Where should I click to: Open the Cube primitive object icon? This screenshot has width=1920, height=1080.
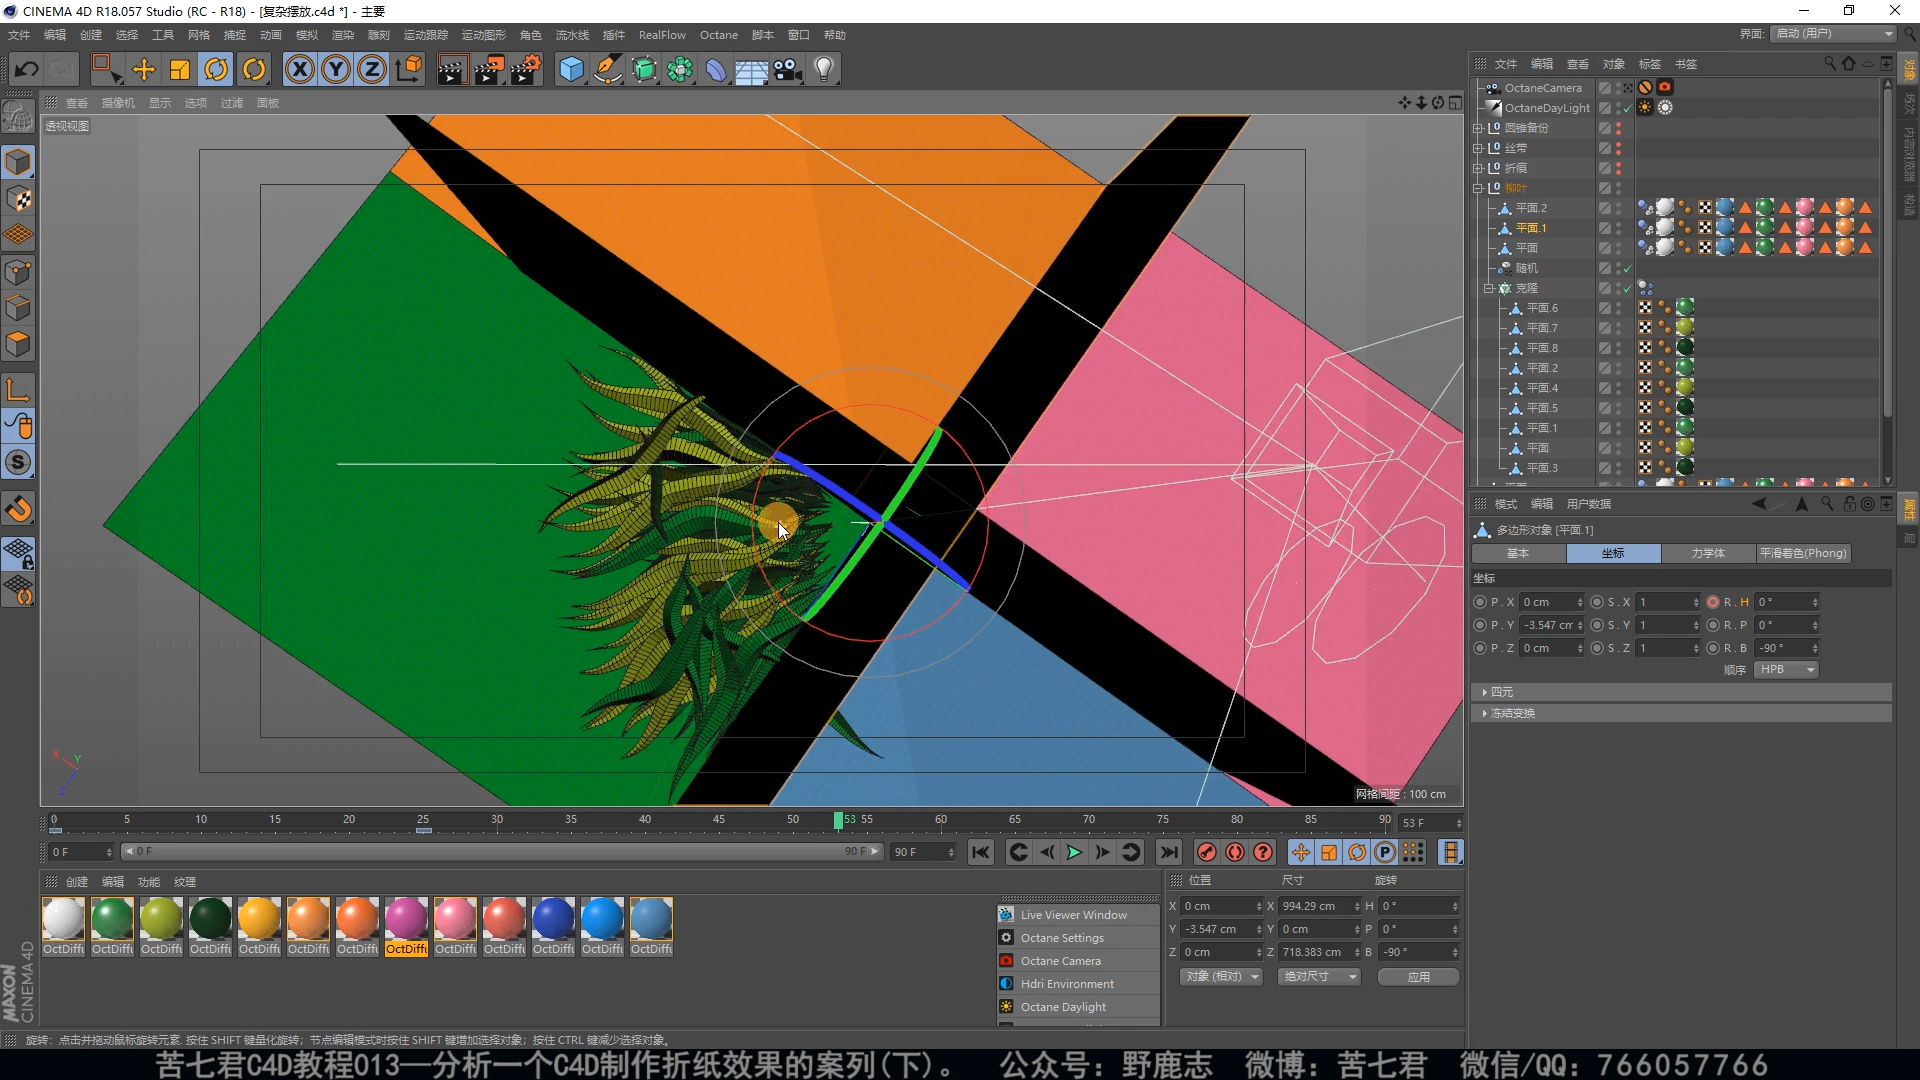point(571,69)
